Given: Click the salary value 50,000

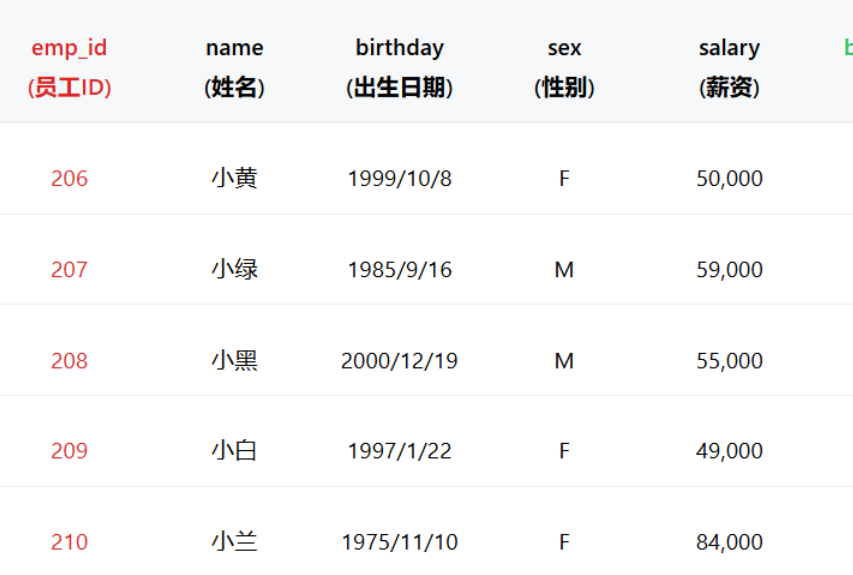Looking at the screenshot, I should 729,179.
